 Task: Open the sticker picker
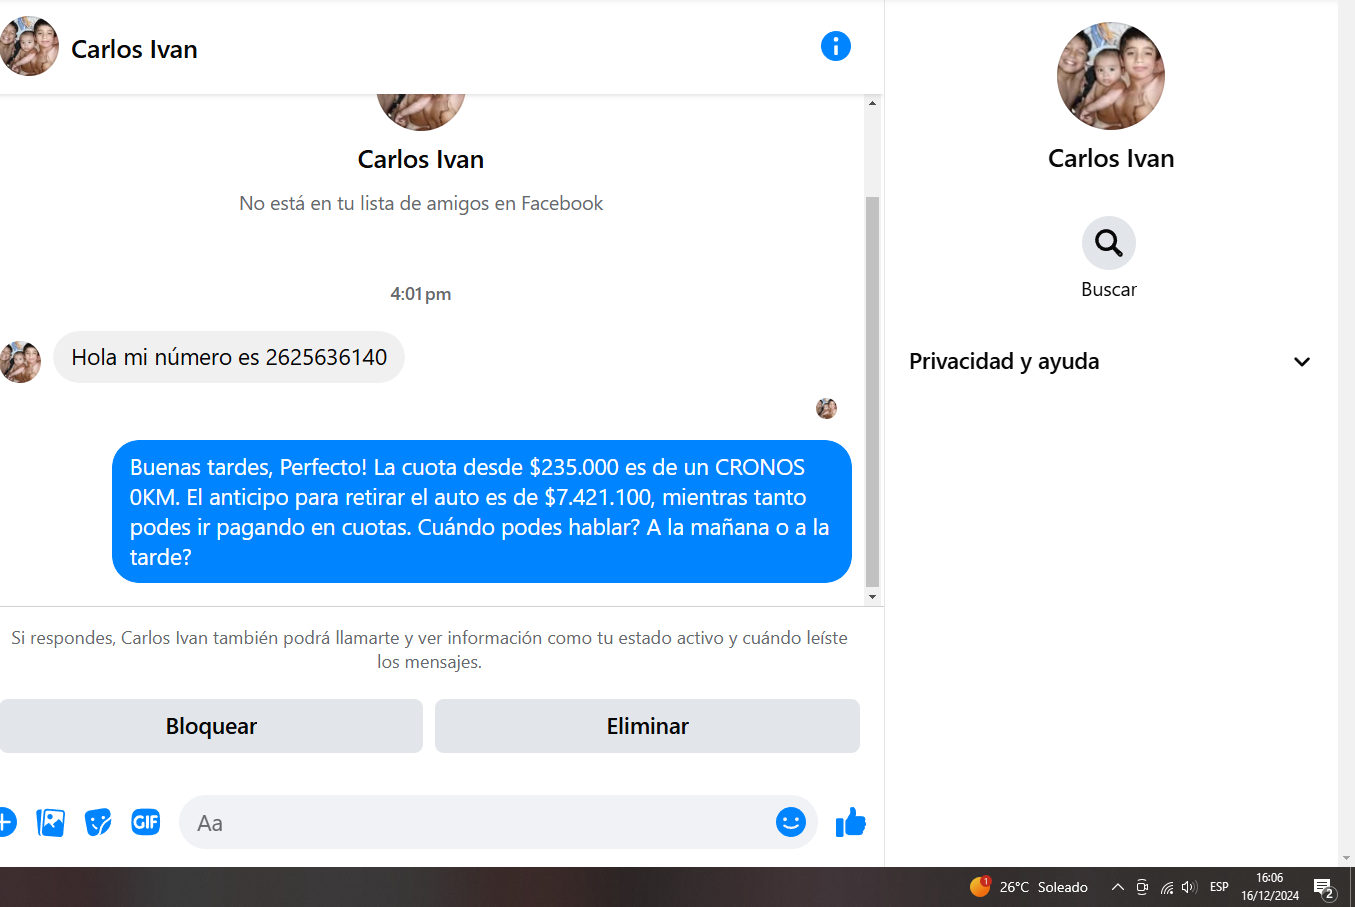click(x=98, y=822)
